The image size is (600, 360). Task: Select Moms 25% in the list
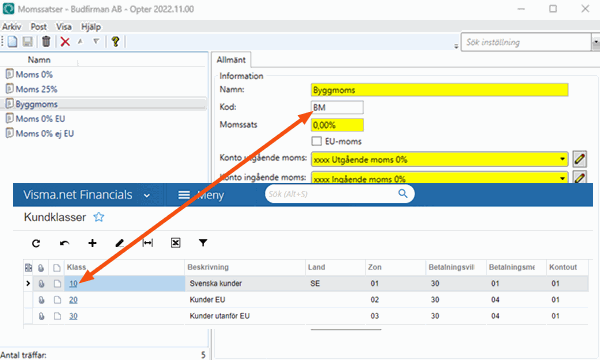tap(36, 89)
